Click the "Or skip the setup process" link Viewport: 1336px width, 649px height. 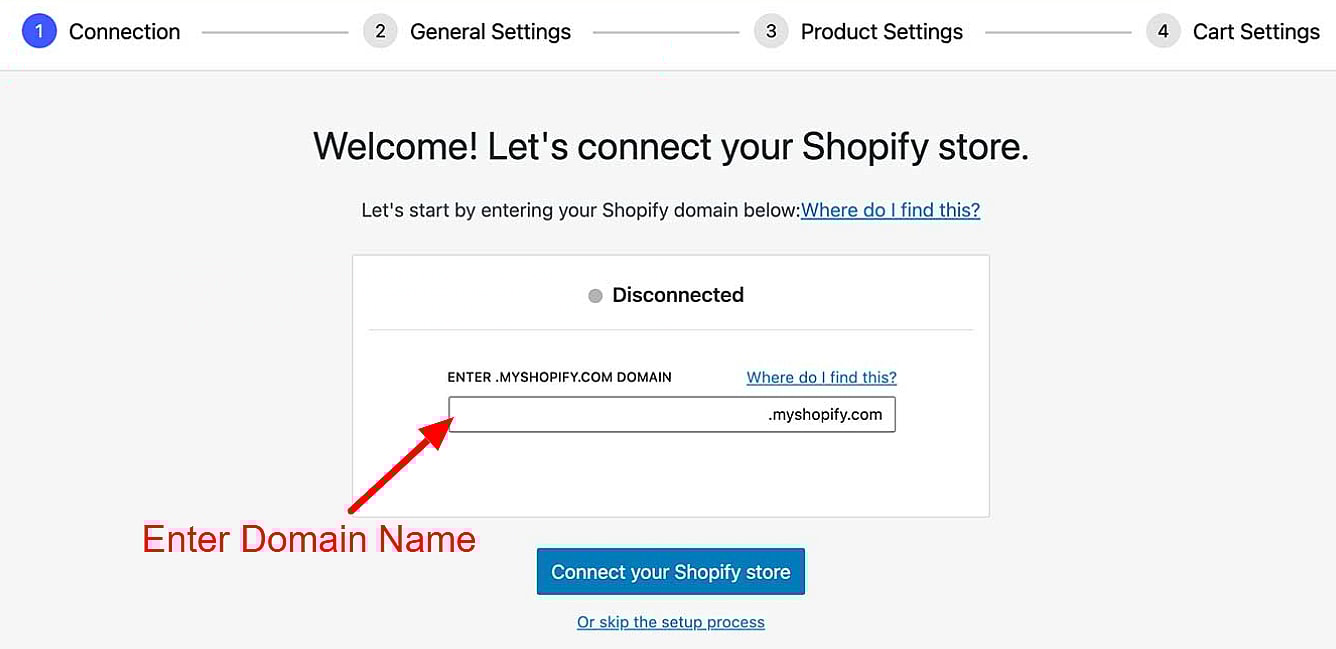click(670, 622)
